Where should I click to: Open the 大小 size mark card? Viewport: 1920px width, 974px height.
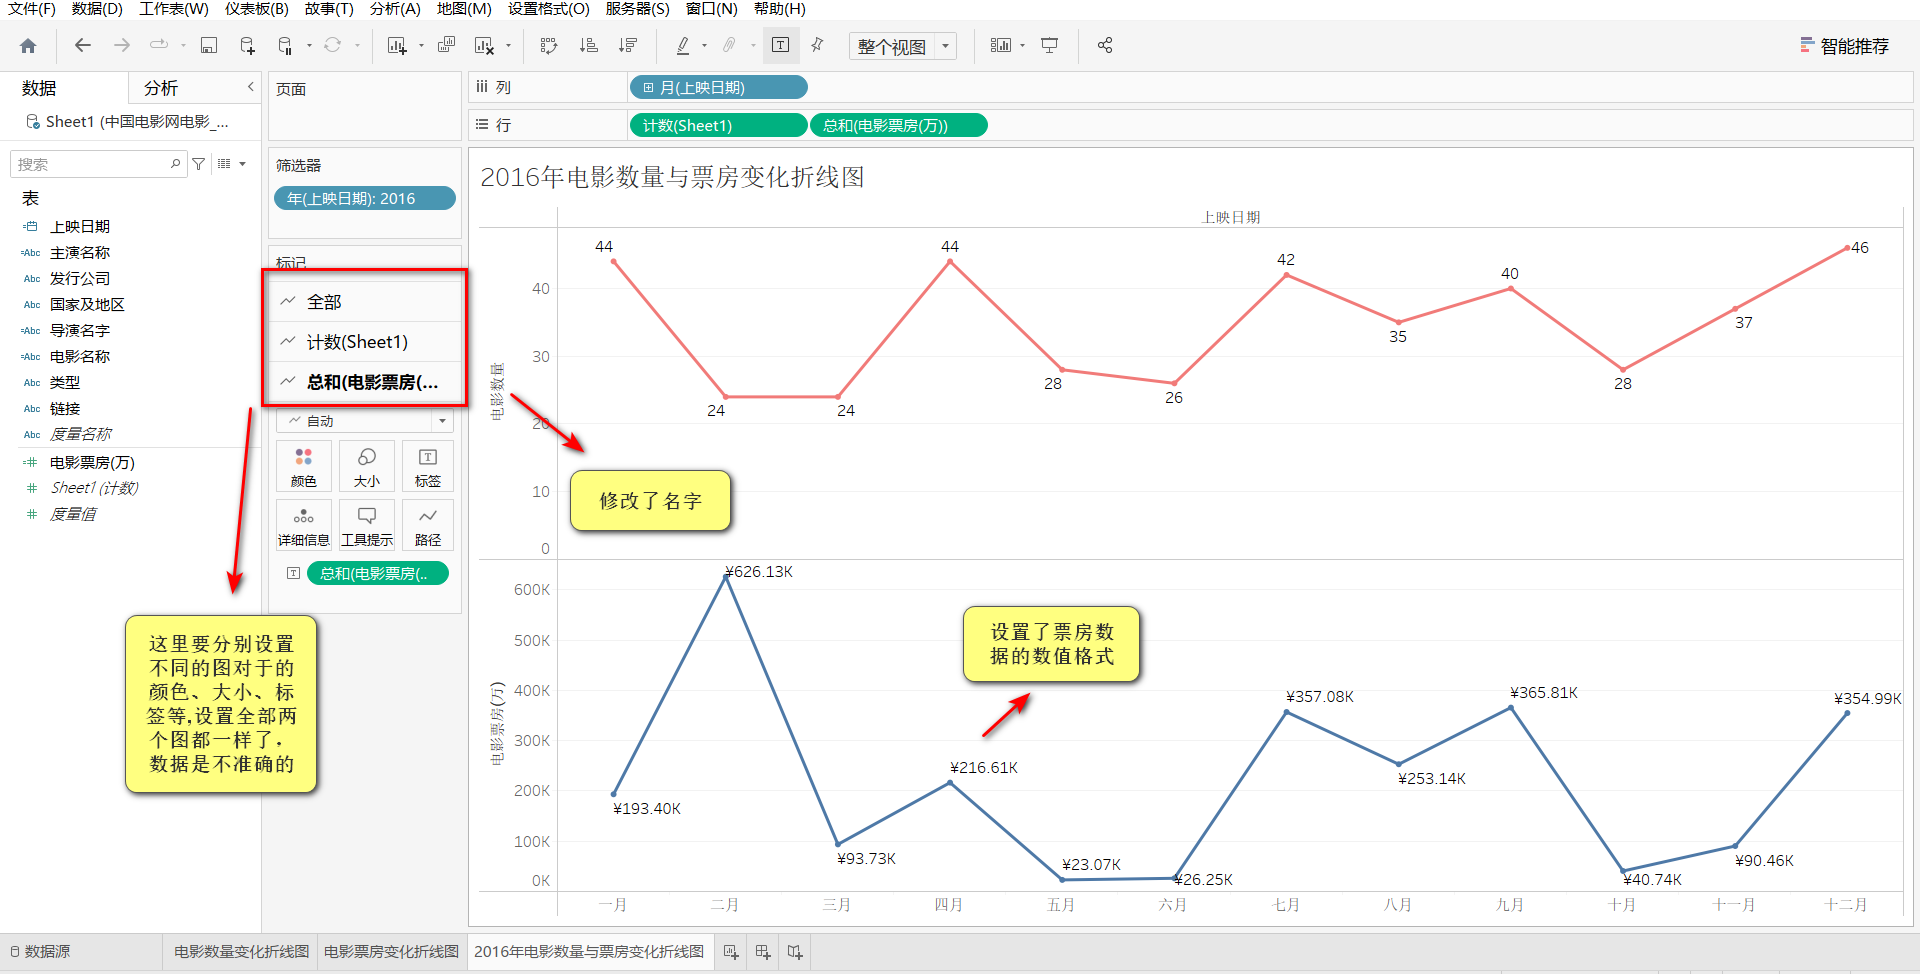click(x=367, y=467)
